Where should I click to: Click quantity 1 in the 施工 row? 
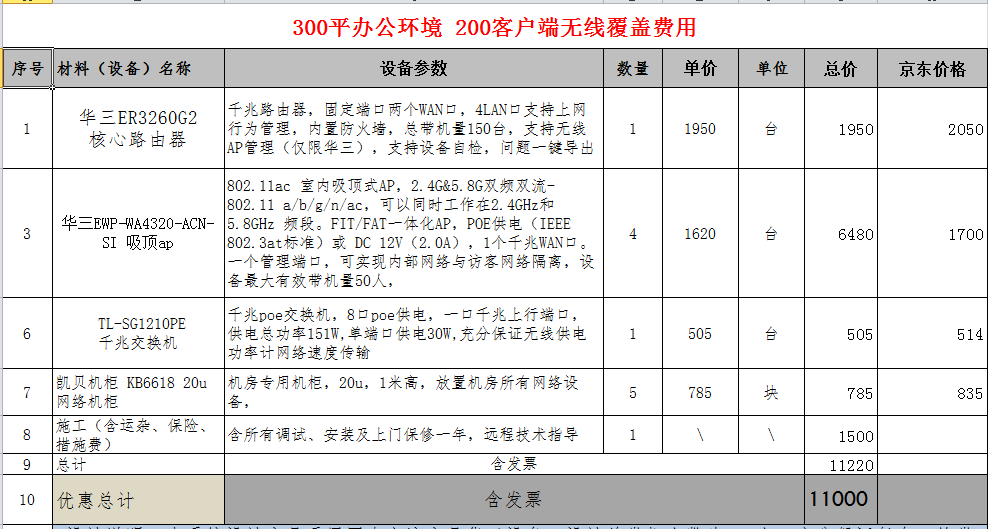[633, 435]
